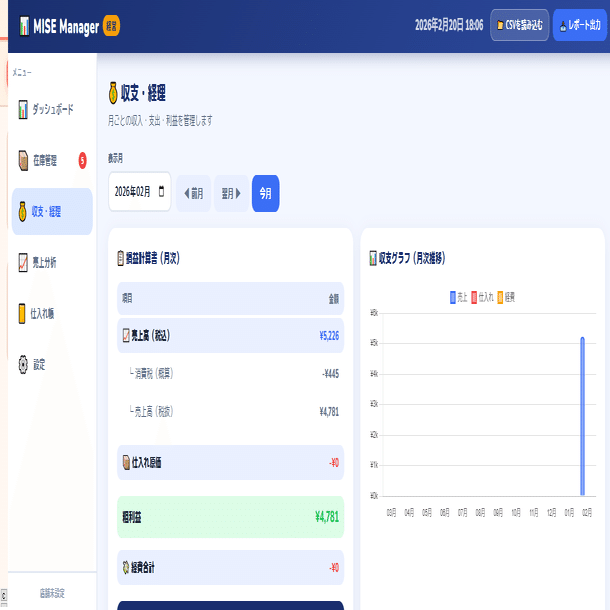Click the 02月 axis label in chart
The height and width of the screenshot is (610, 610).
587,513
